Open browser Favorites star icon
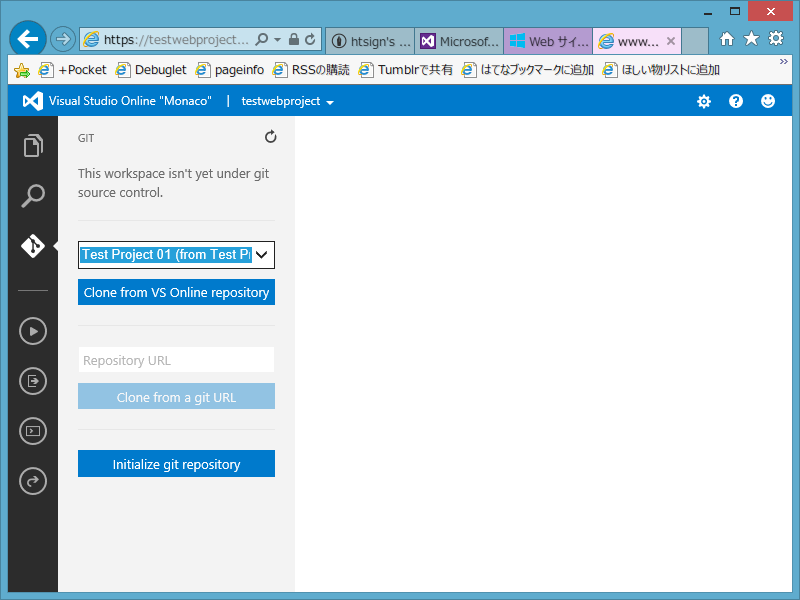 point(752,38)
